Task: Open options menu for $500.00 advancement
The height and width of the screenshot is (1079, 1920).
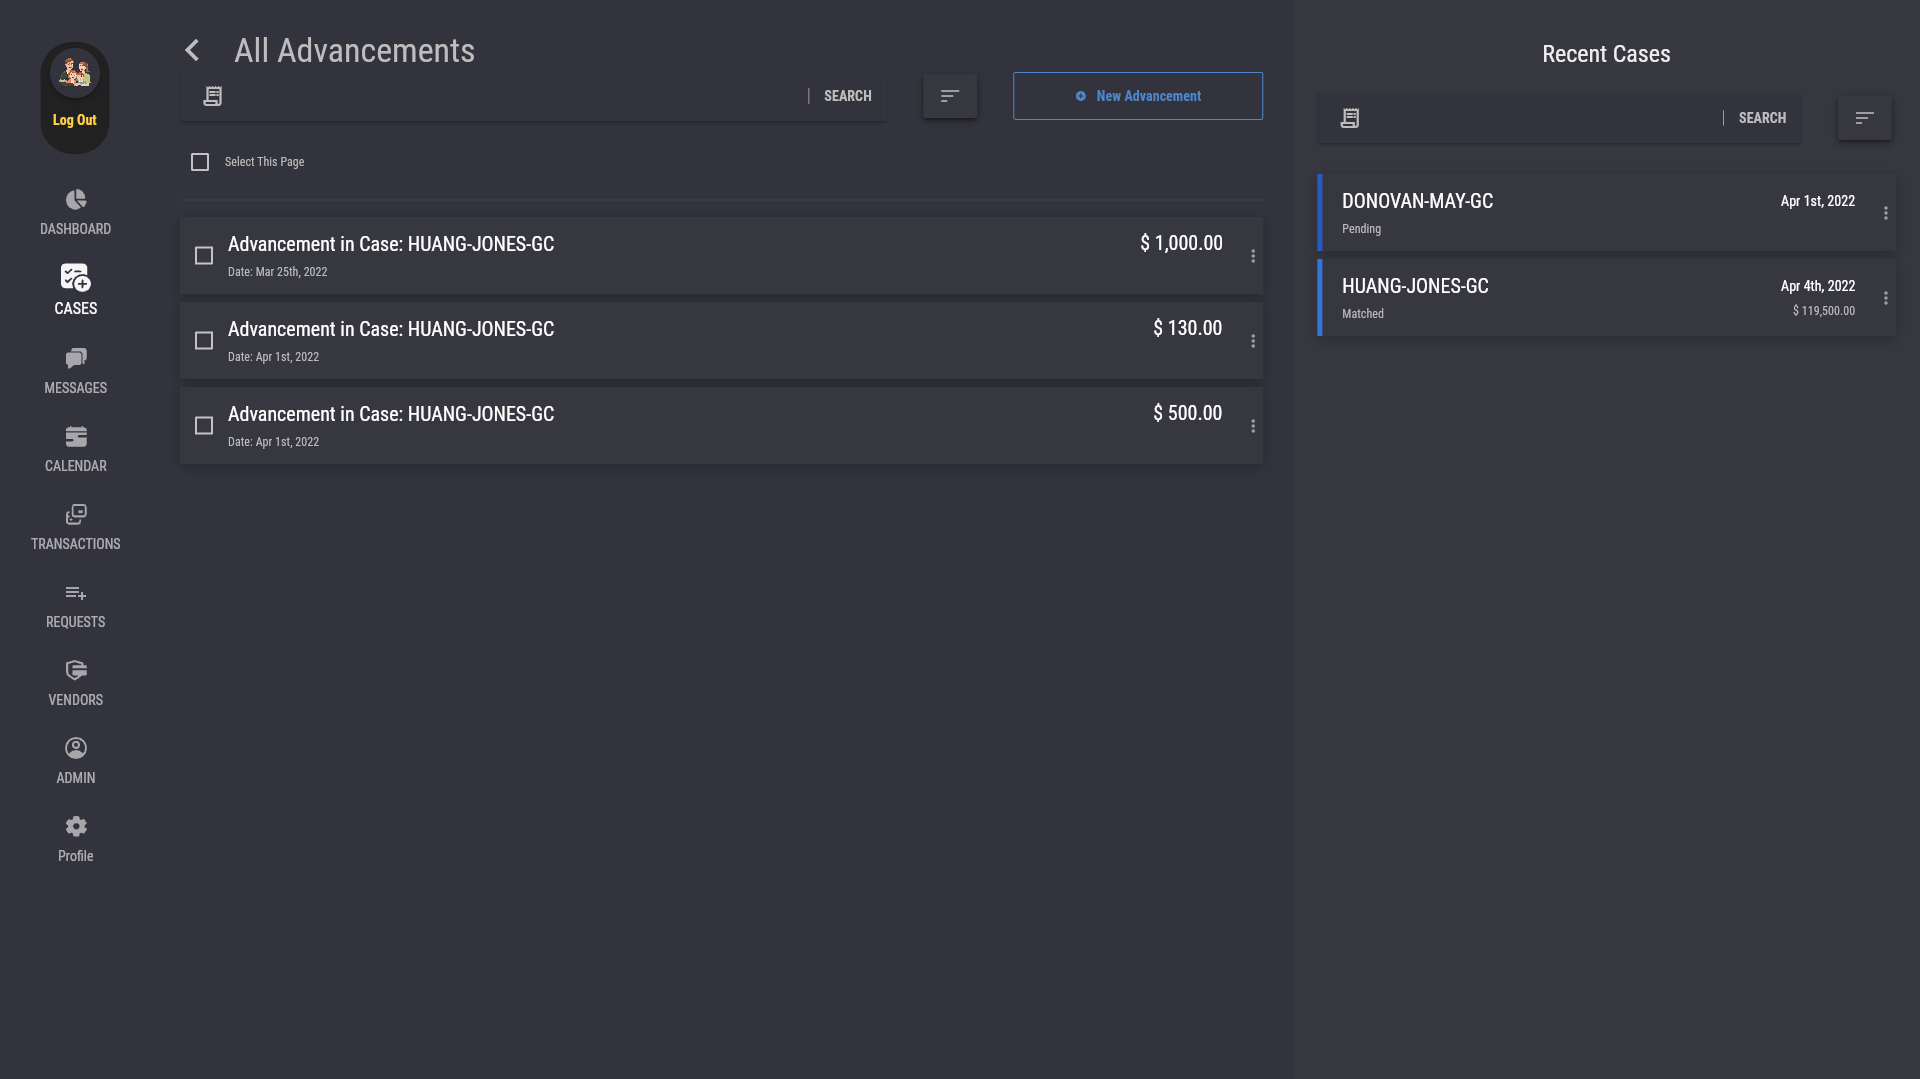Action: (1253, 426)
